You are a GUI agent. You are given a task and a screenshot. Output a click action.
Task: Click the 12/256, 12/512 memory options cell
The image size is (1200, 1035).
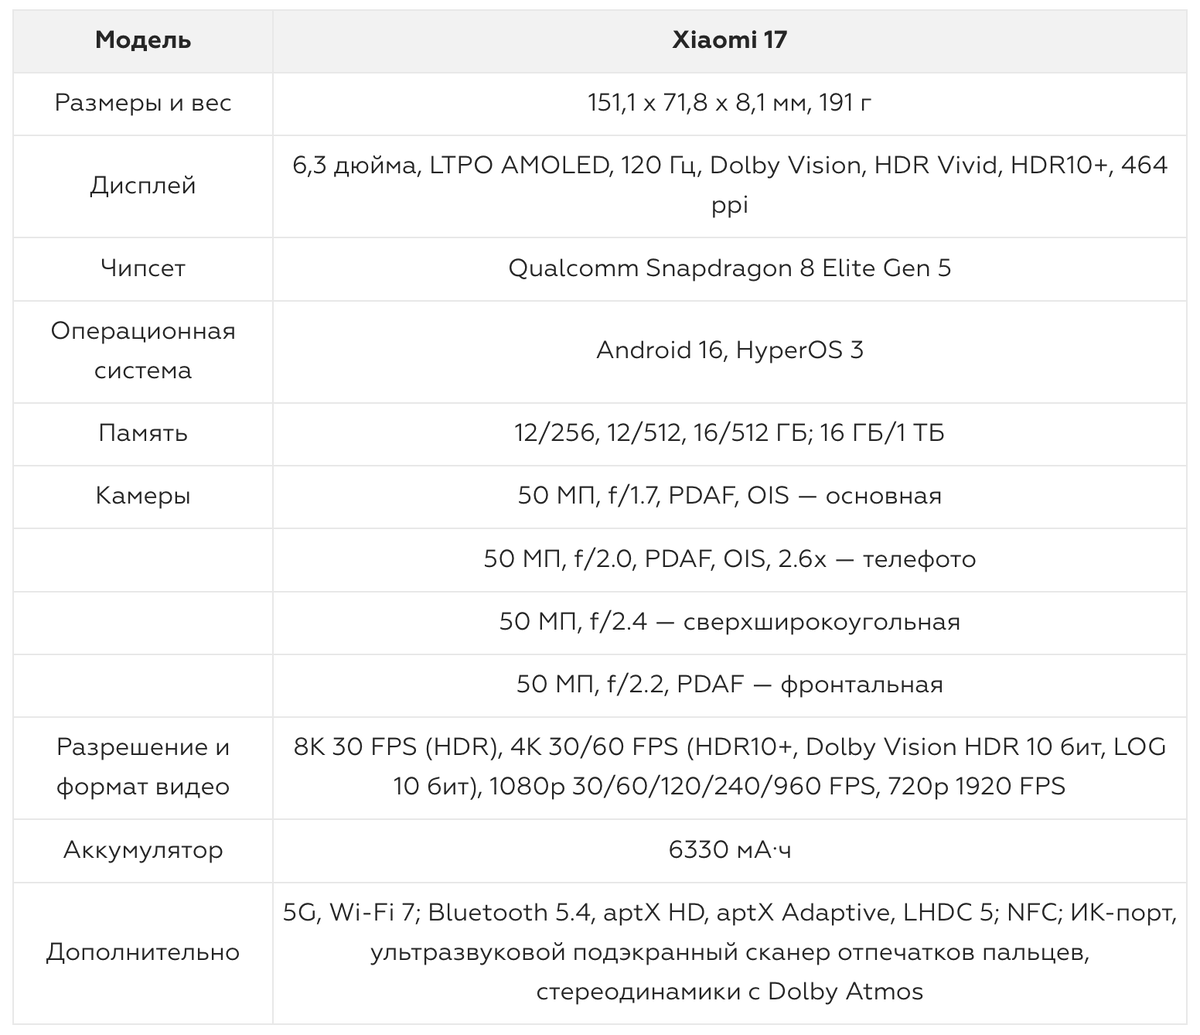[x=729, y=433]
